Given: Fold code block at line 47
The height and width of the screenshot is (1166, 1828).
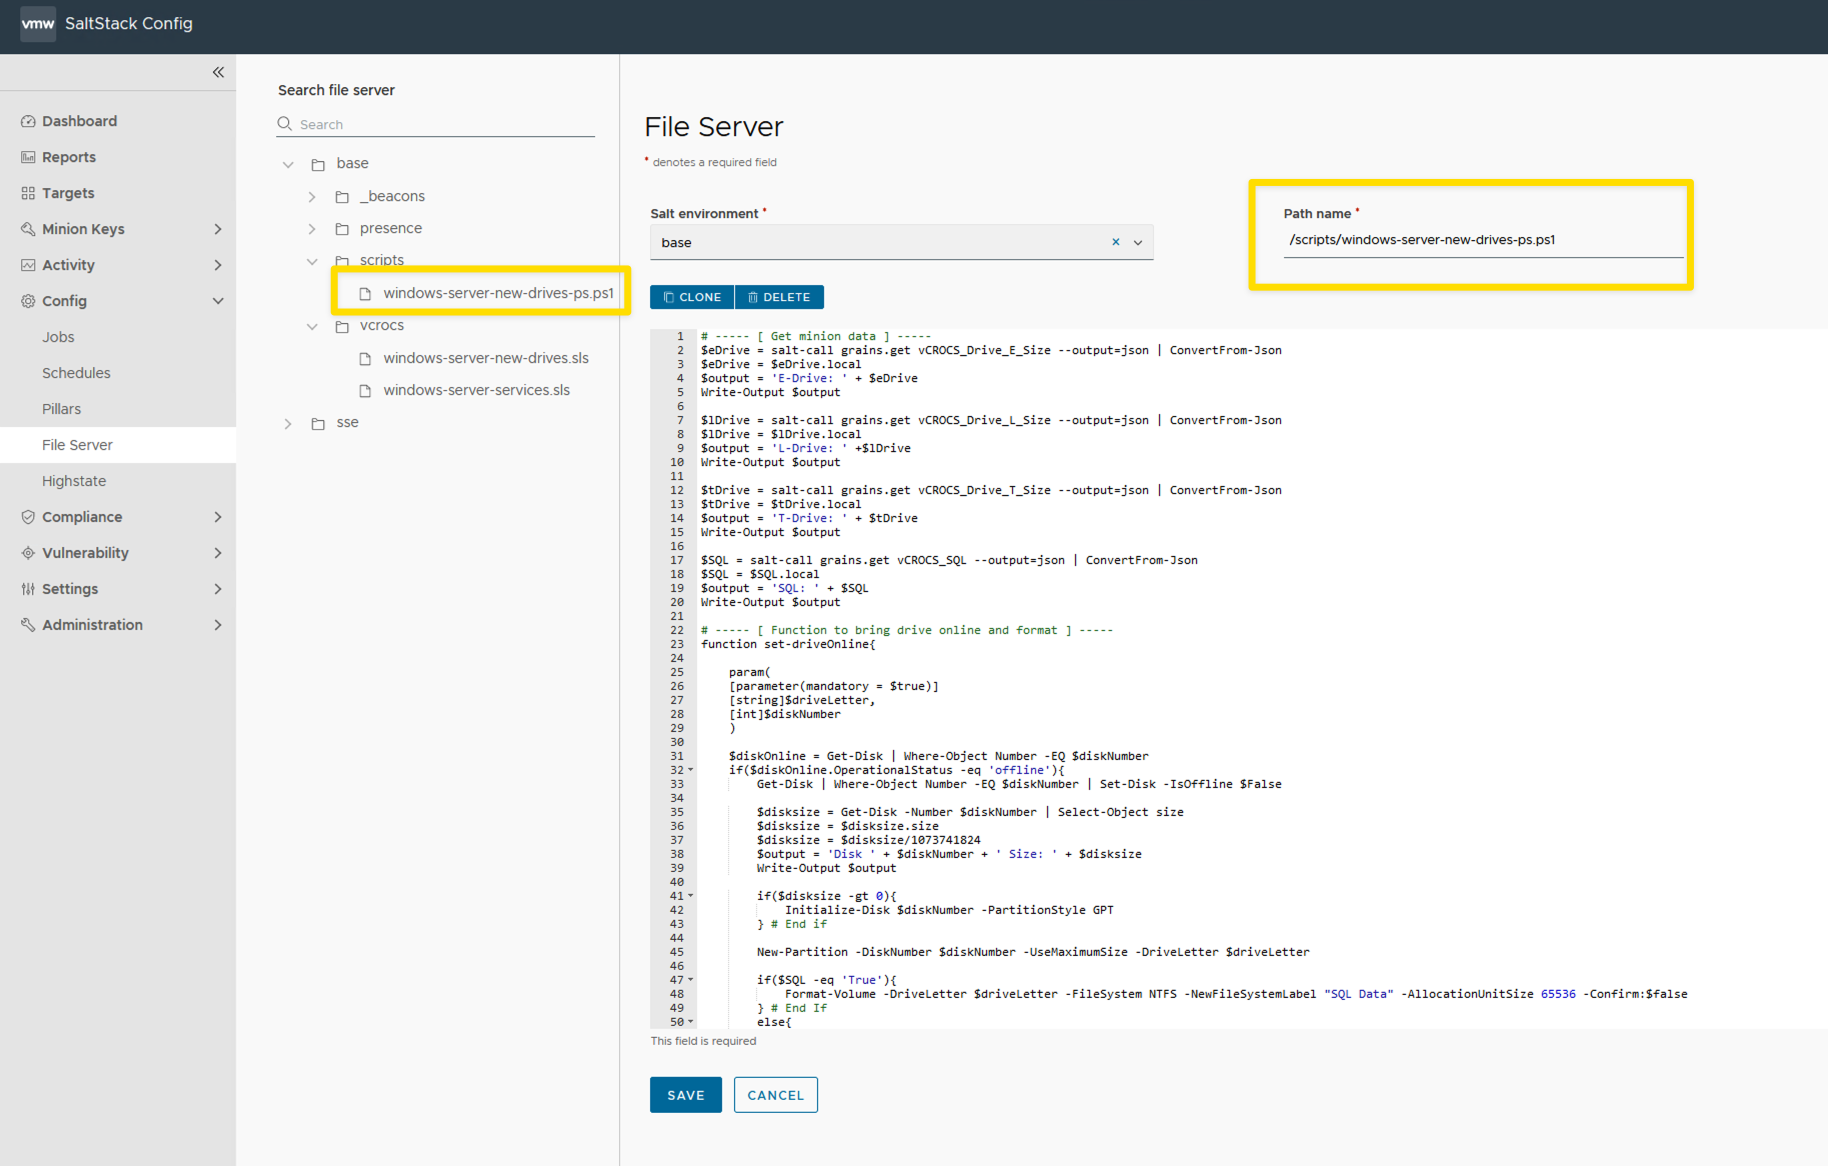Looking at the screenshot, I should coord(691,980).
